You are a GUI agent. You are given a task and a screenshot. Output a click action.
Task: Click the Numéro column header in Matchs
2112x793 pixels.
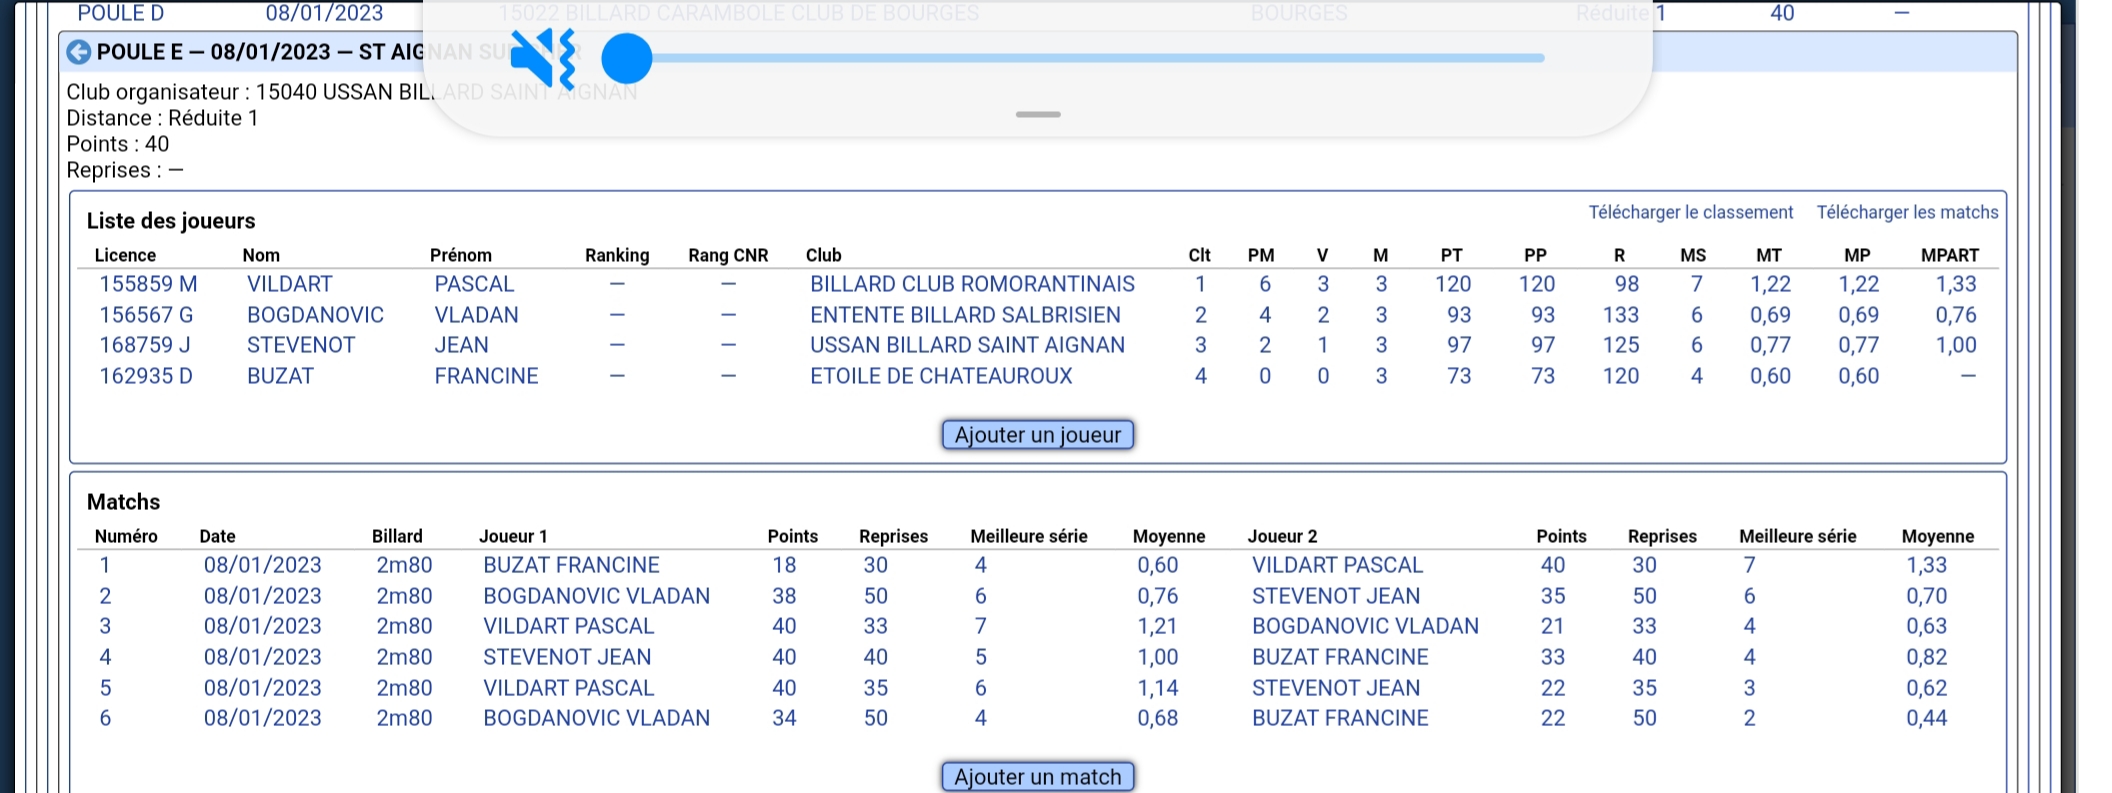click(x=126, y=536)
